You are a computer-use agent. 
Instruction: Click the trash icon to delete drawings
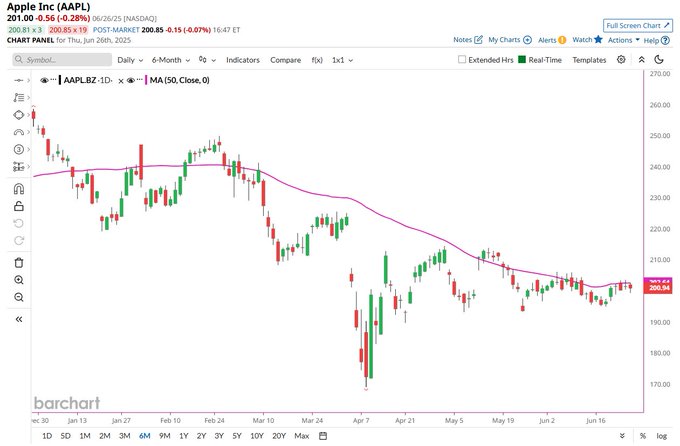(18, 262)
